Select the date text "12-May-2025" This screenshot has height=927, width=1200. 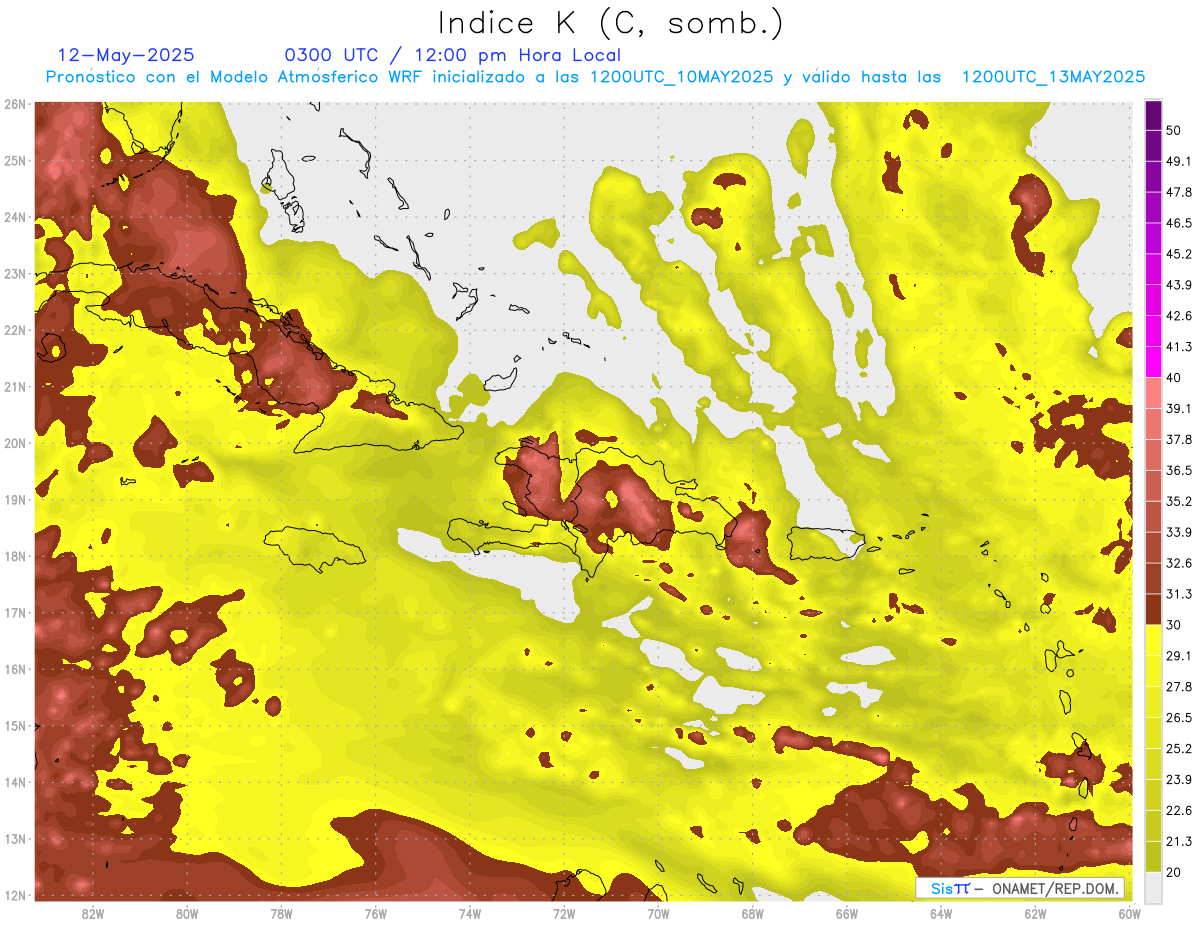pyautogui.click(x=126, y=55)
